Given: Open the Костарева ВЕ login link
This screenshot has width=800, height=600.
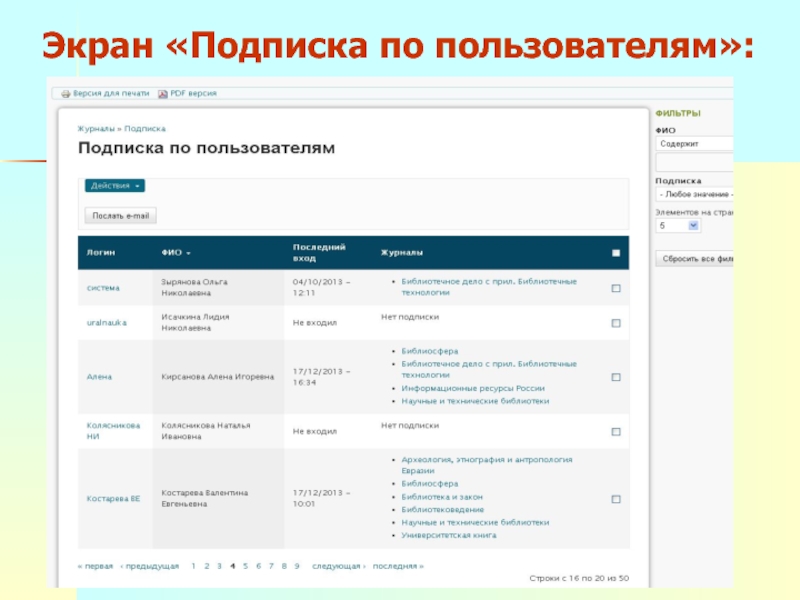Looking at the screenshot, I should click(113, 498).
